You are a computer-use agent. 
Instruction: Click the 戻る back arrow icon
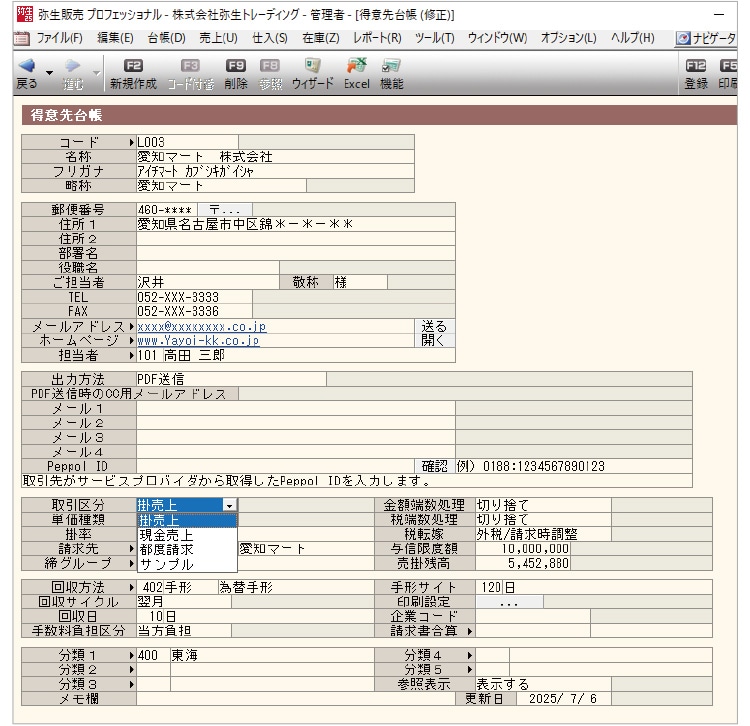27,66
